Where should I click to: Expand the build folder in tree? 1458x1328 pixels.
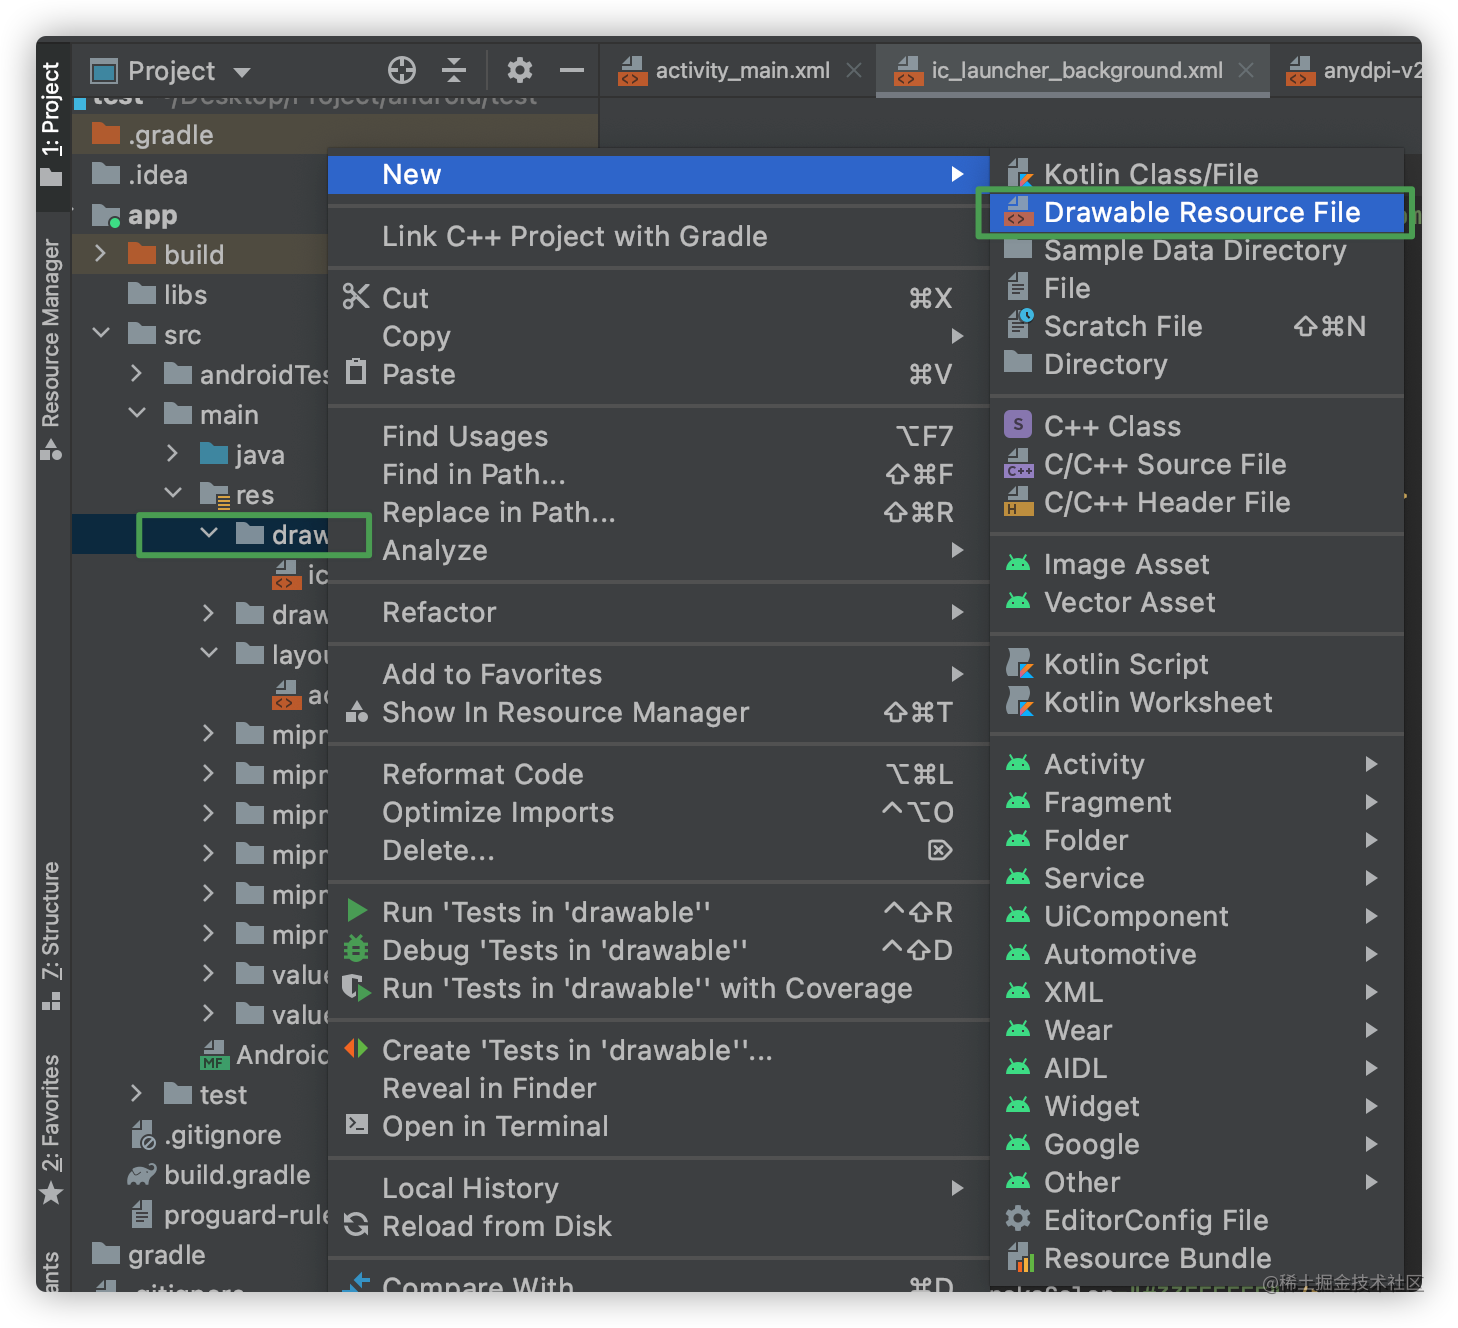tap(100, 254)
